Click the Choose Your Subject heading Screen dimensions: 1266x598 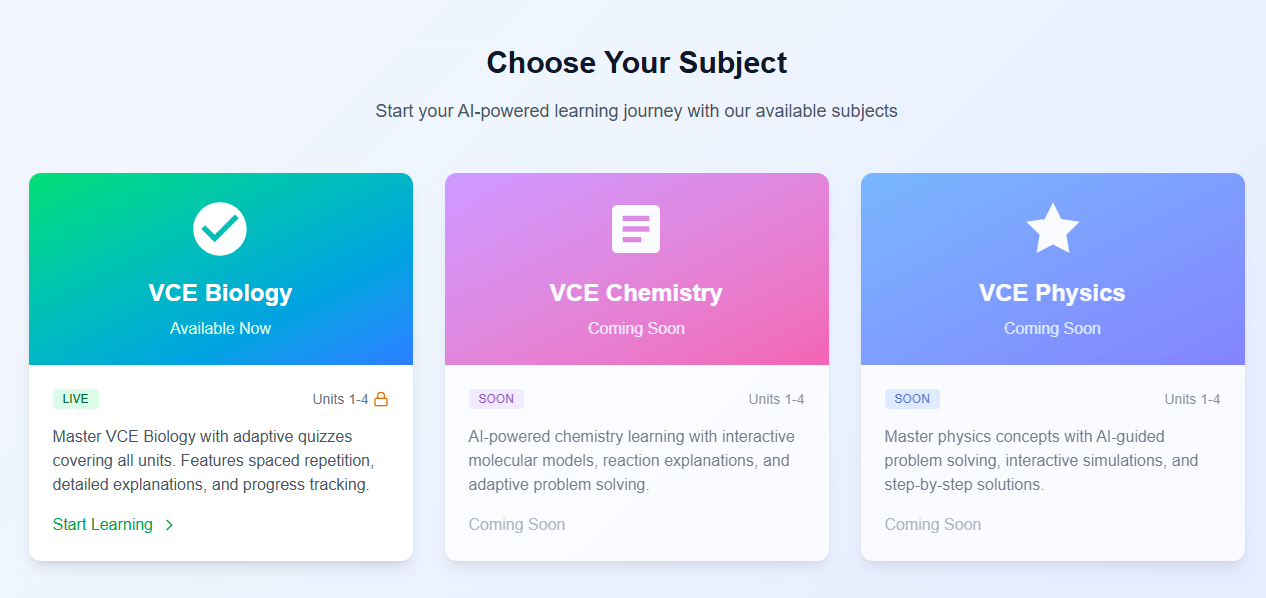point(636,63)
